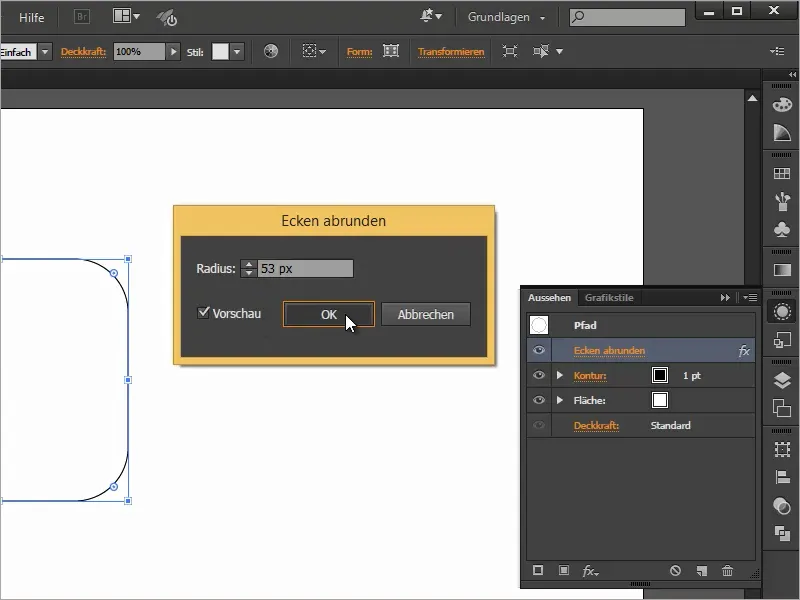Toggle the Appearance panel icon in dock
Viewport: 800px width, 600px height.
coord(782,312)
